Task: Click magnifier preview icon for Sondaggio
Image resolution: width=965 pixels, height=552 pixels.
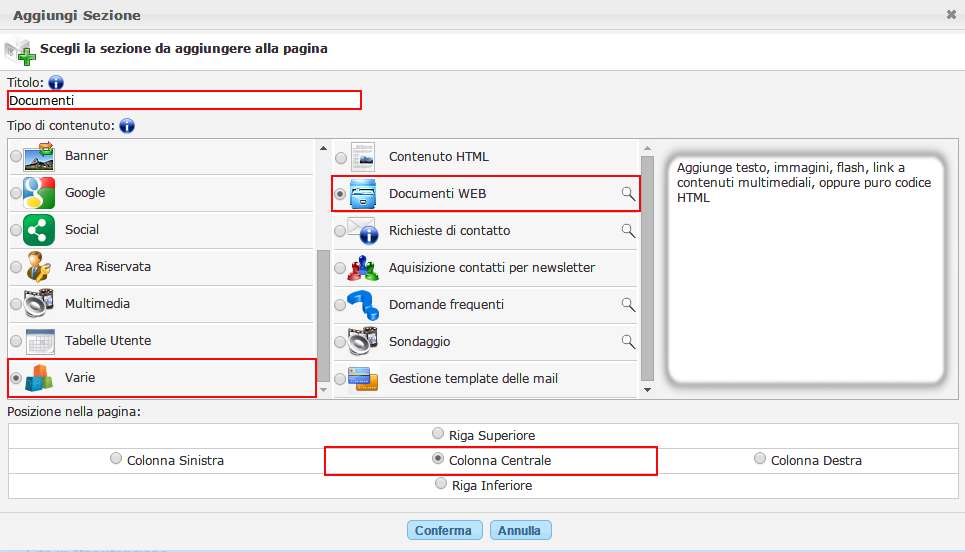Action: point(628,342)
